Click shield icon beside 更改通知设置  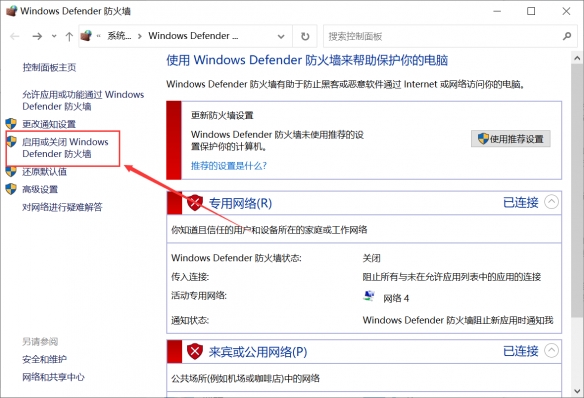pos(11,124)
